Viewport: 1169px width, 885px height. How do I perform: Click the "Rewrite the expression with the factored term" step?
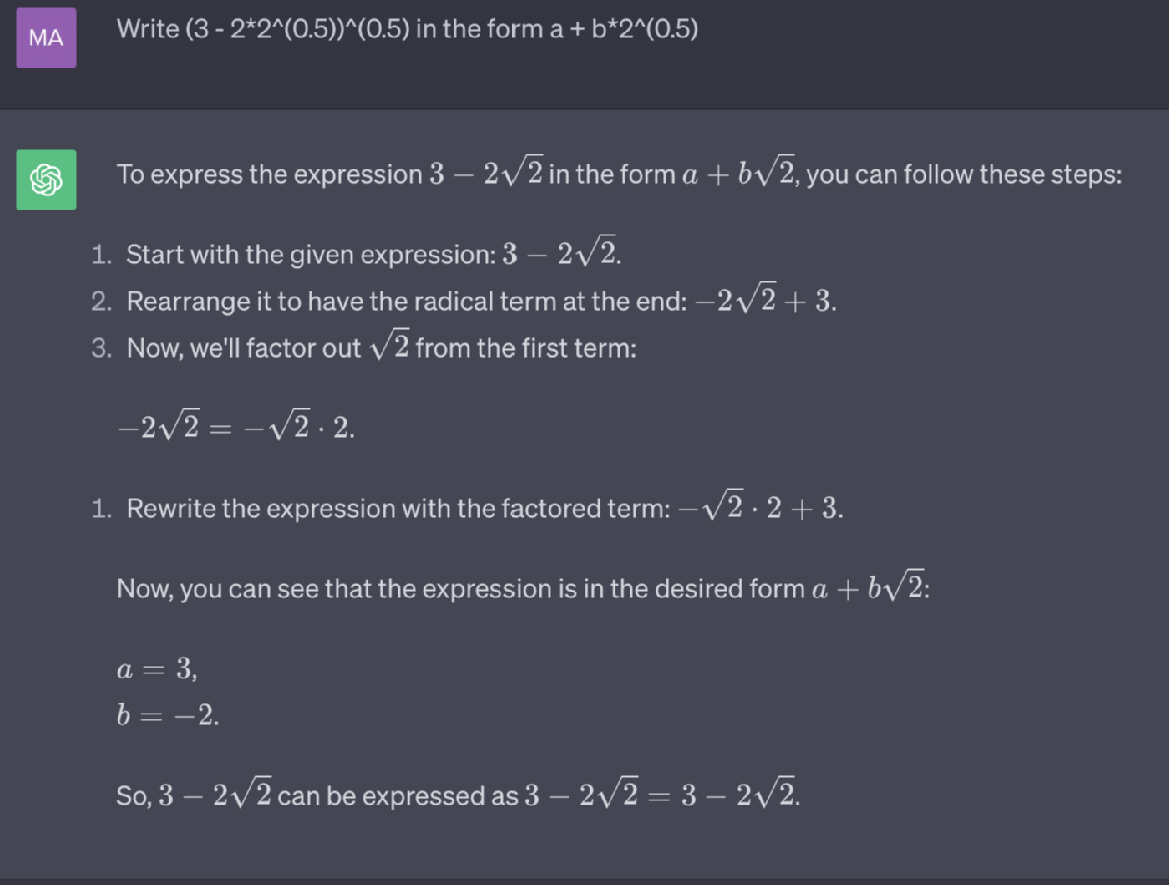click(x=484, y=508)
